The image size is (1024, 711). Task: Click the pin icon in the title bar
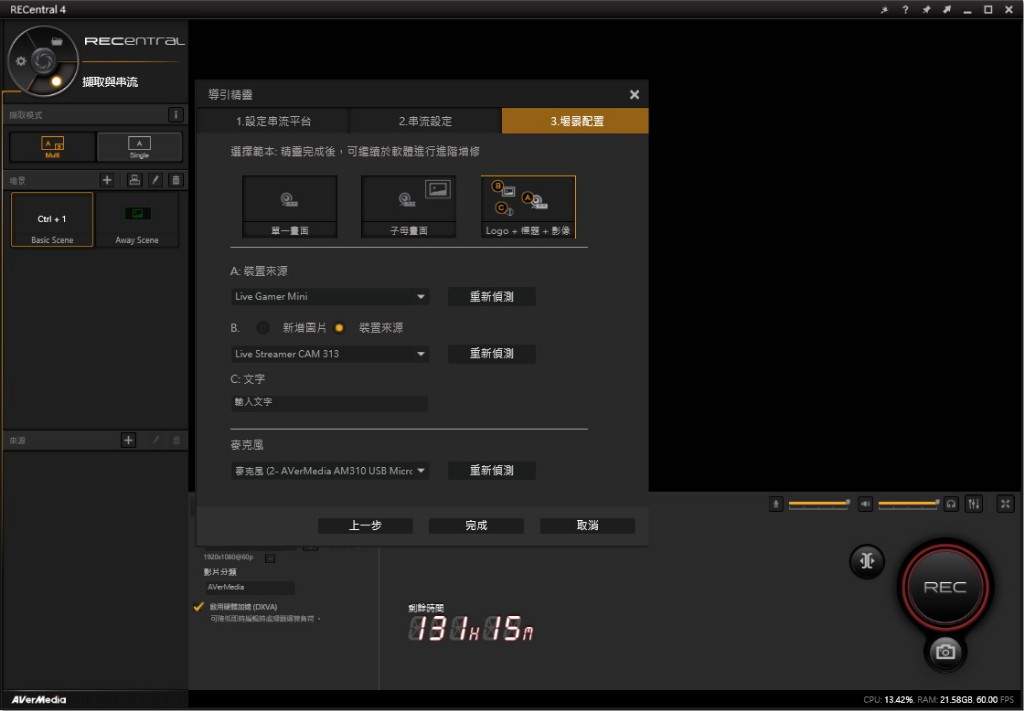coord(926,10)
